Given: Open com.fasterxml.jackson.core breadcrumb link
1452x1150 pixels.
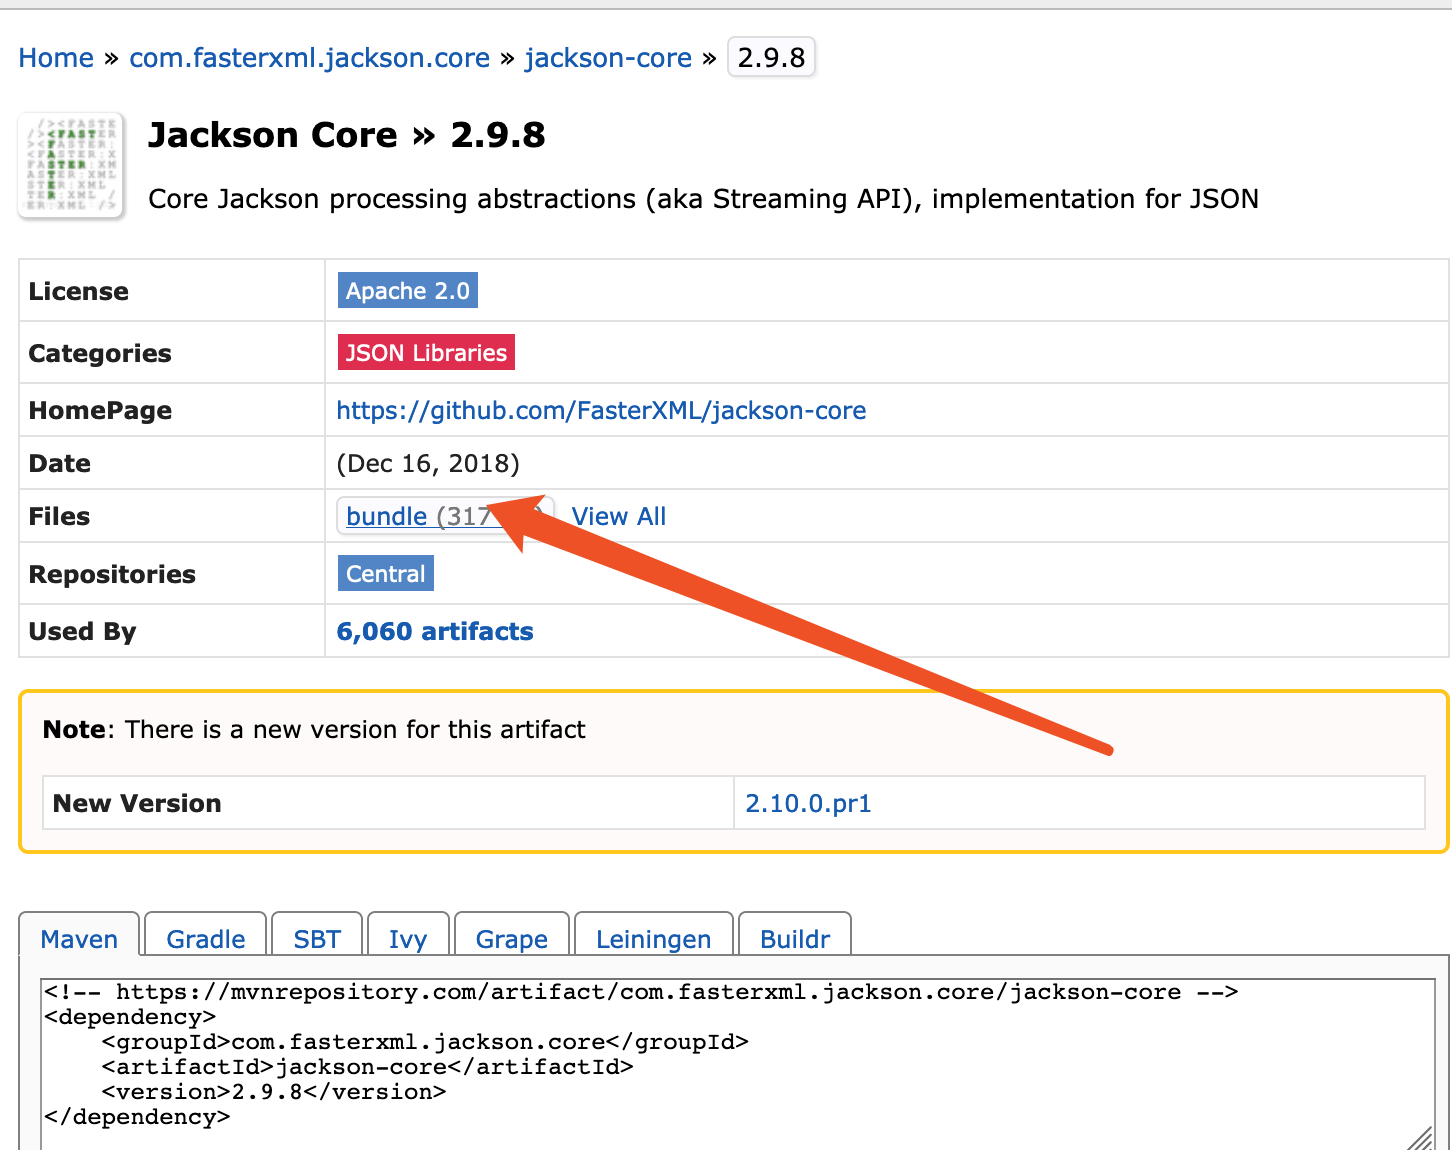Looking at the screenshot, I should [x=310, y=58].
